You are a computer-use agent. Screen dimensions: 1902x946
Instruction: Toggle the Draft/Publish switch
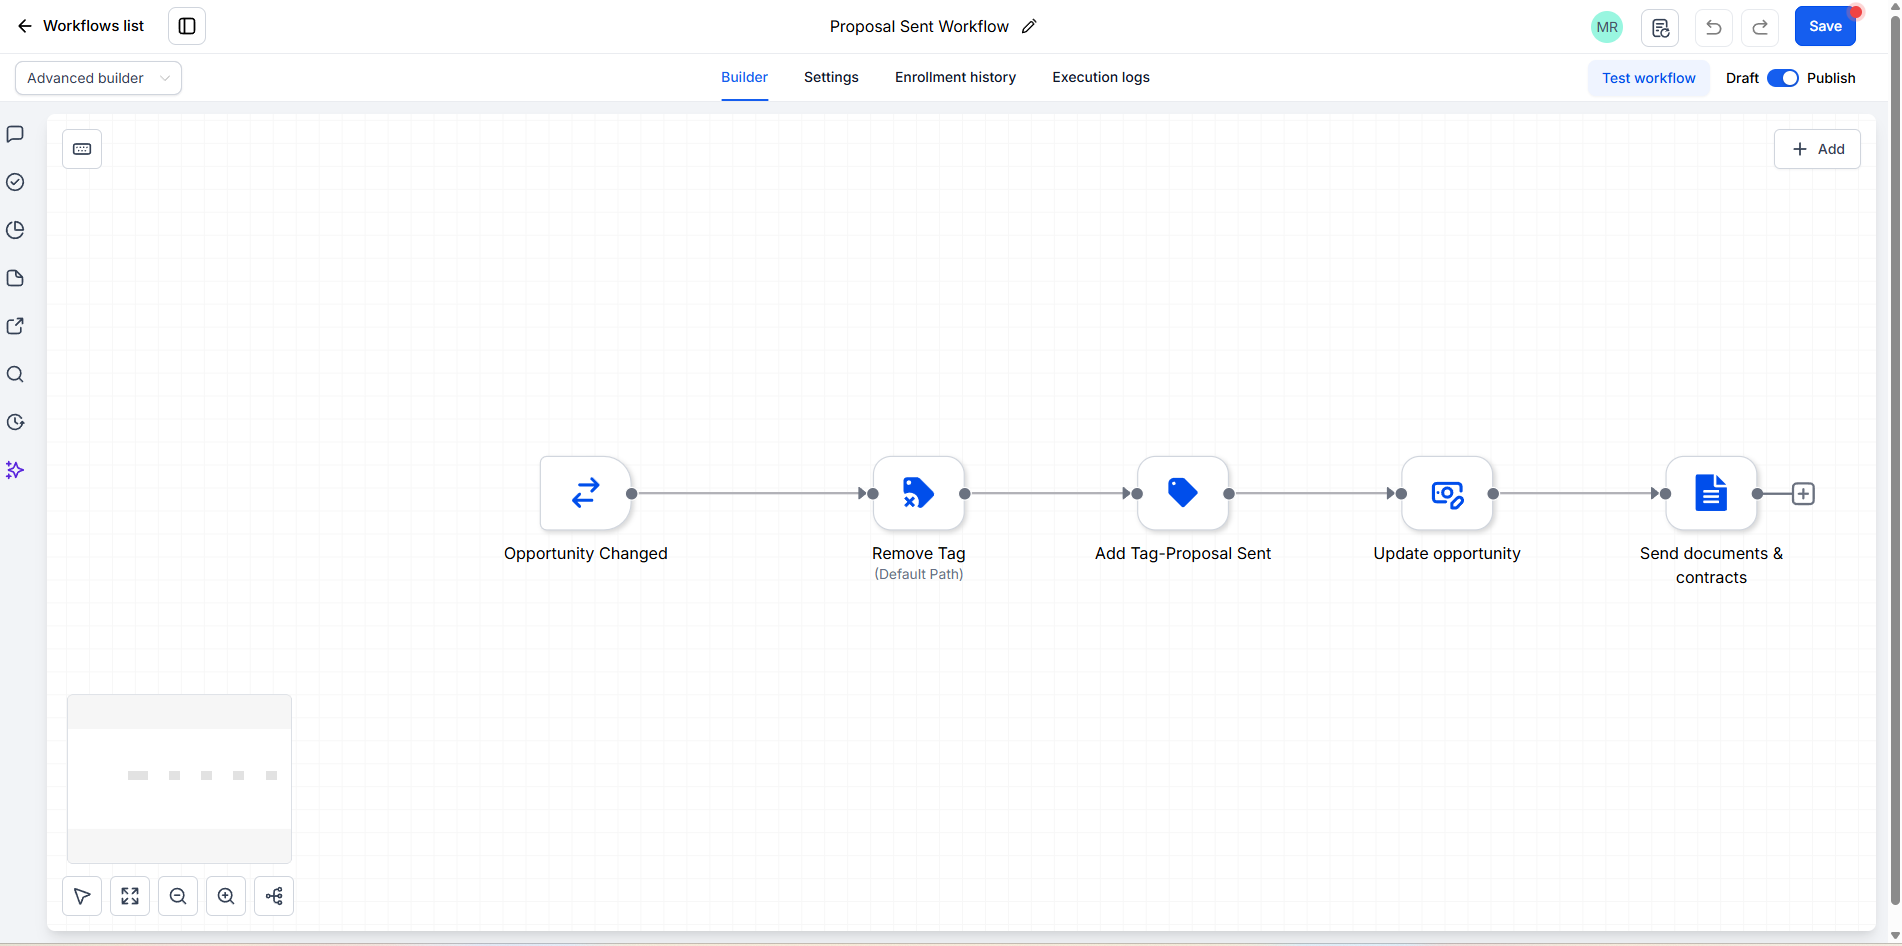coord(1783,78)
